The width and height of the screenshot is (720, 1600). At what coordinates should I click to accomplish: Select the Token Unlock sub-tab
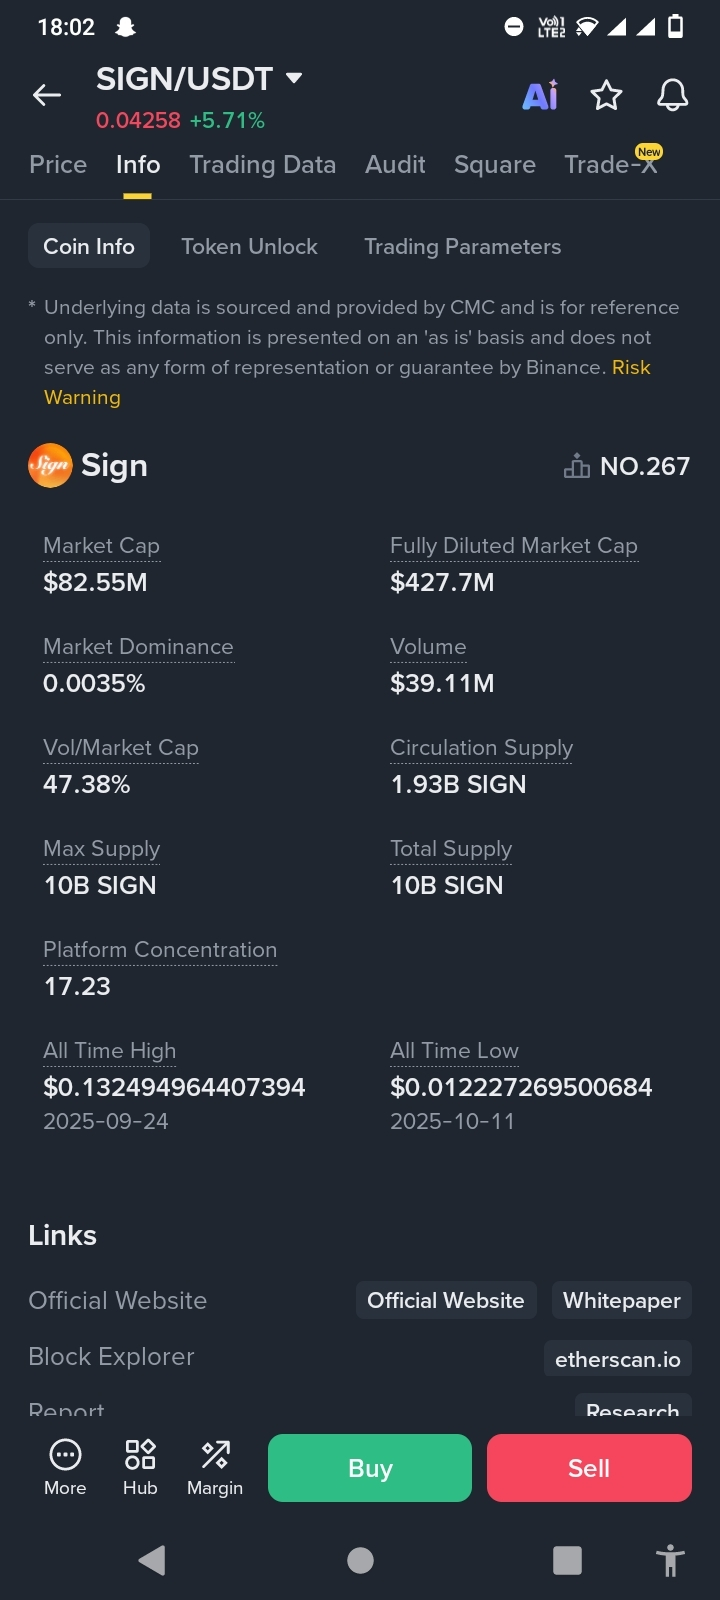pyautogui.click(x=249, y=246)
